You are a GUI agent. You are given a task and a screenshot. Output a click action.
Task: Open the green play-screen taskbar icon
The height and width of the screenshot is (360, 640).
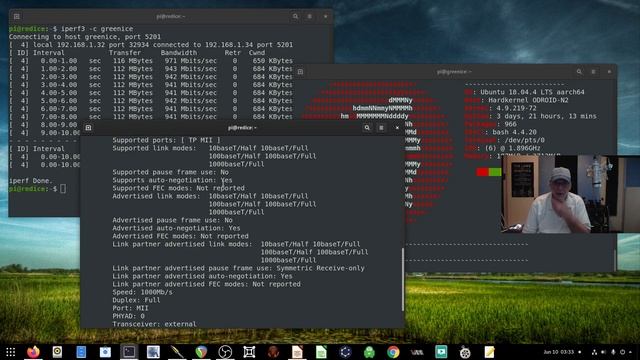pos(441,352)
